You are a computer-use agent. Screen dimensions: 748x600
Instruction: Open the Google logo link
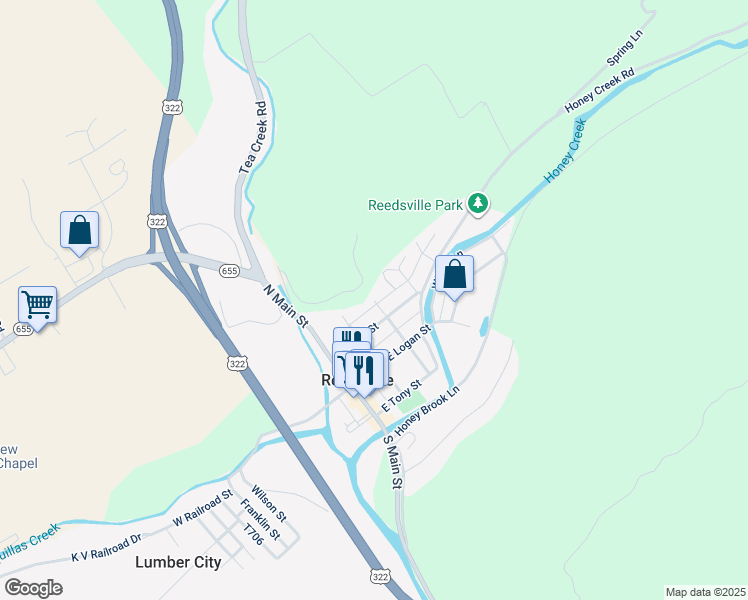tap(34, 588)
